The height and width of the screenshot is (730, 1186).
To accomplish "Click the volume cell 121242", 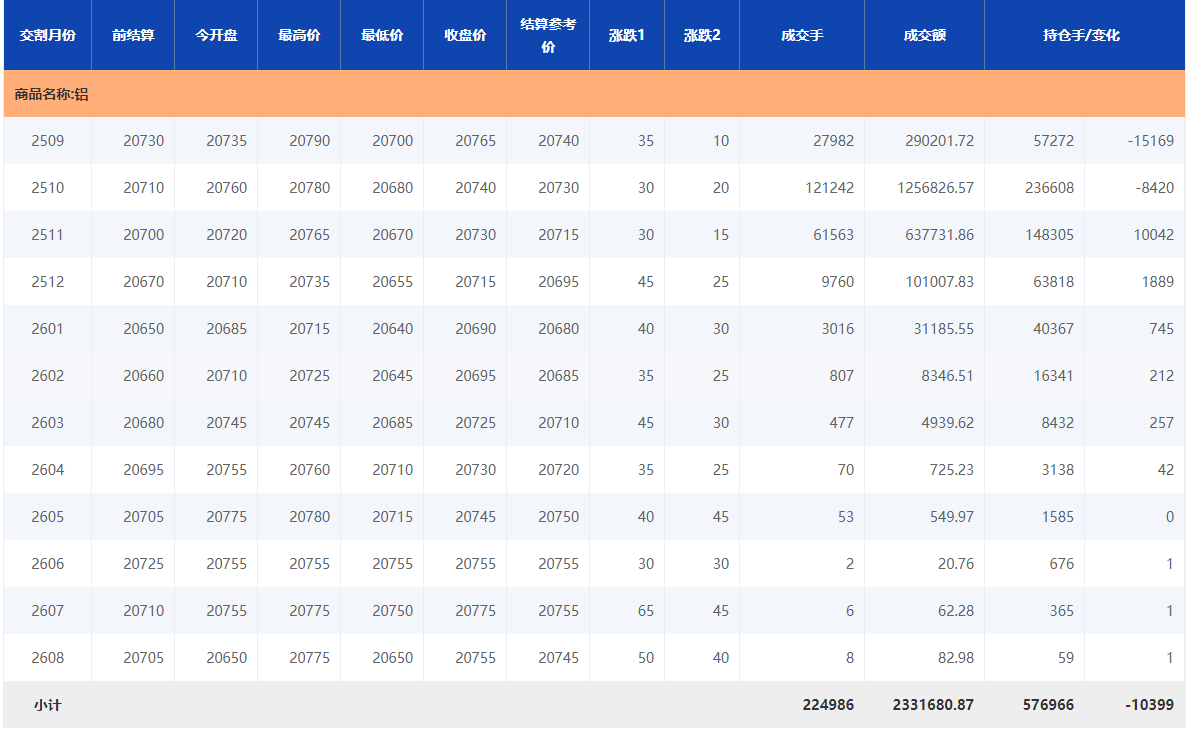I will [x=829, y=188].
